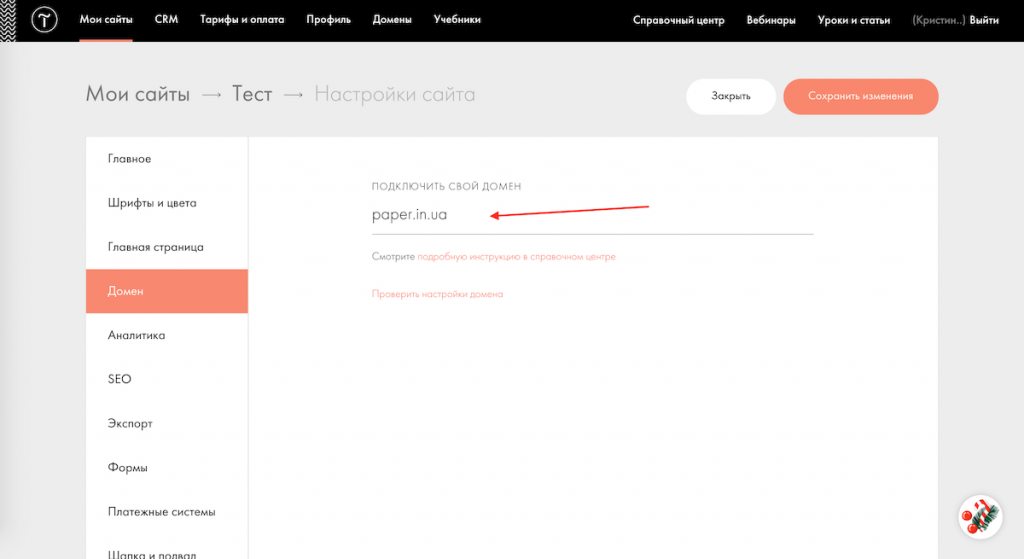Open Тарифы и оплата page
The width and height of the screenshot is (1024, 559).
[x=242, y=20]
